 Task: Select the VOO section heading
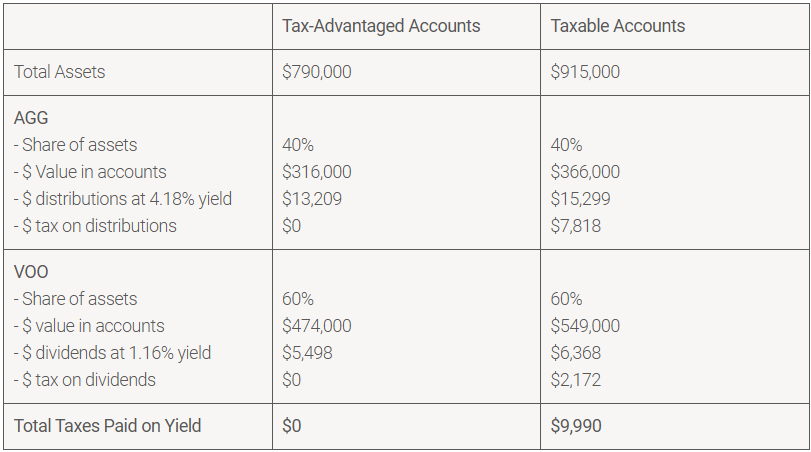tap(31, 272)
